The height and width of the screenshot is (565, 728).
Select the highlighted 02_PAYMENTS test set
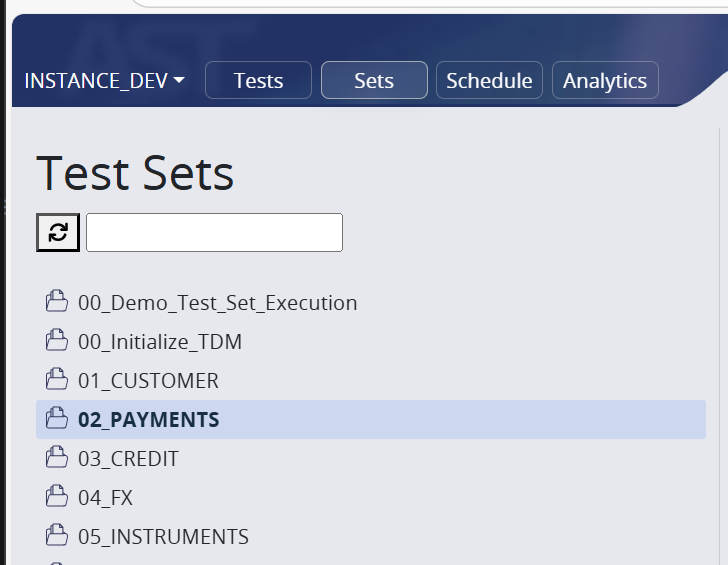click(x=371, y=420)
